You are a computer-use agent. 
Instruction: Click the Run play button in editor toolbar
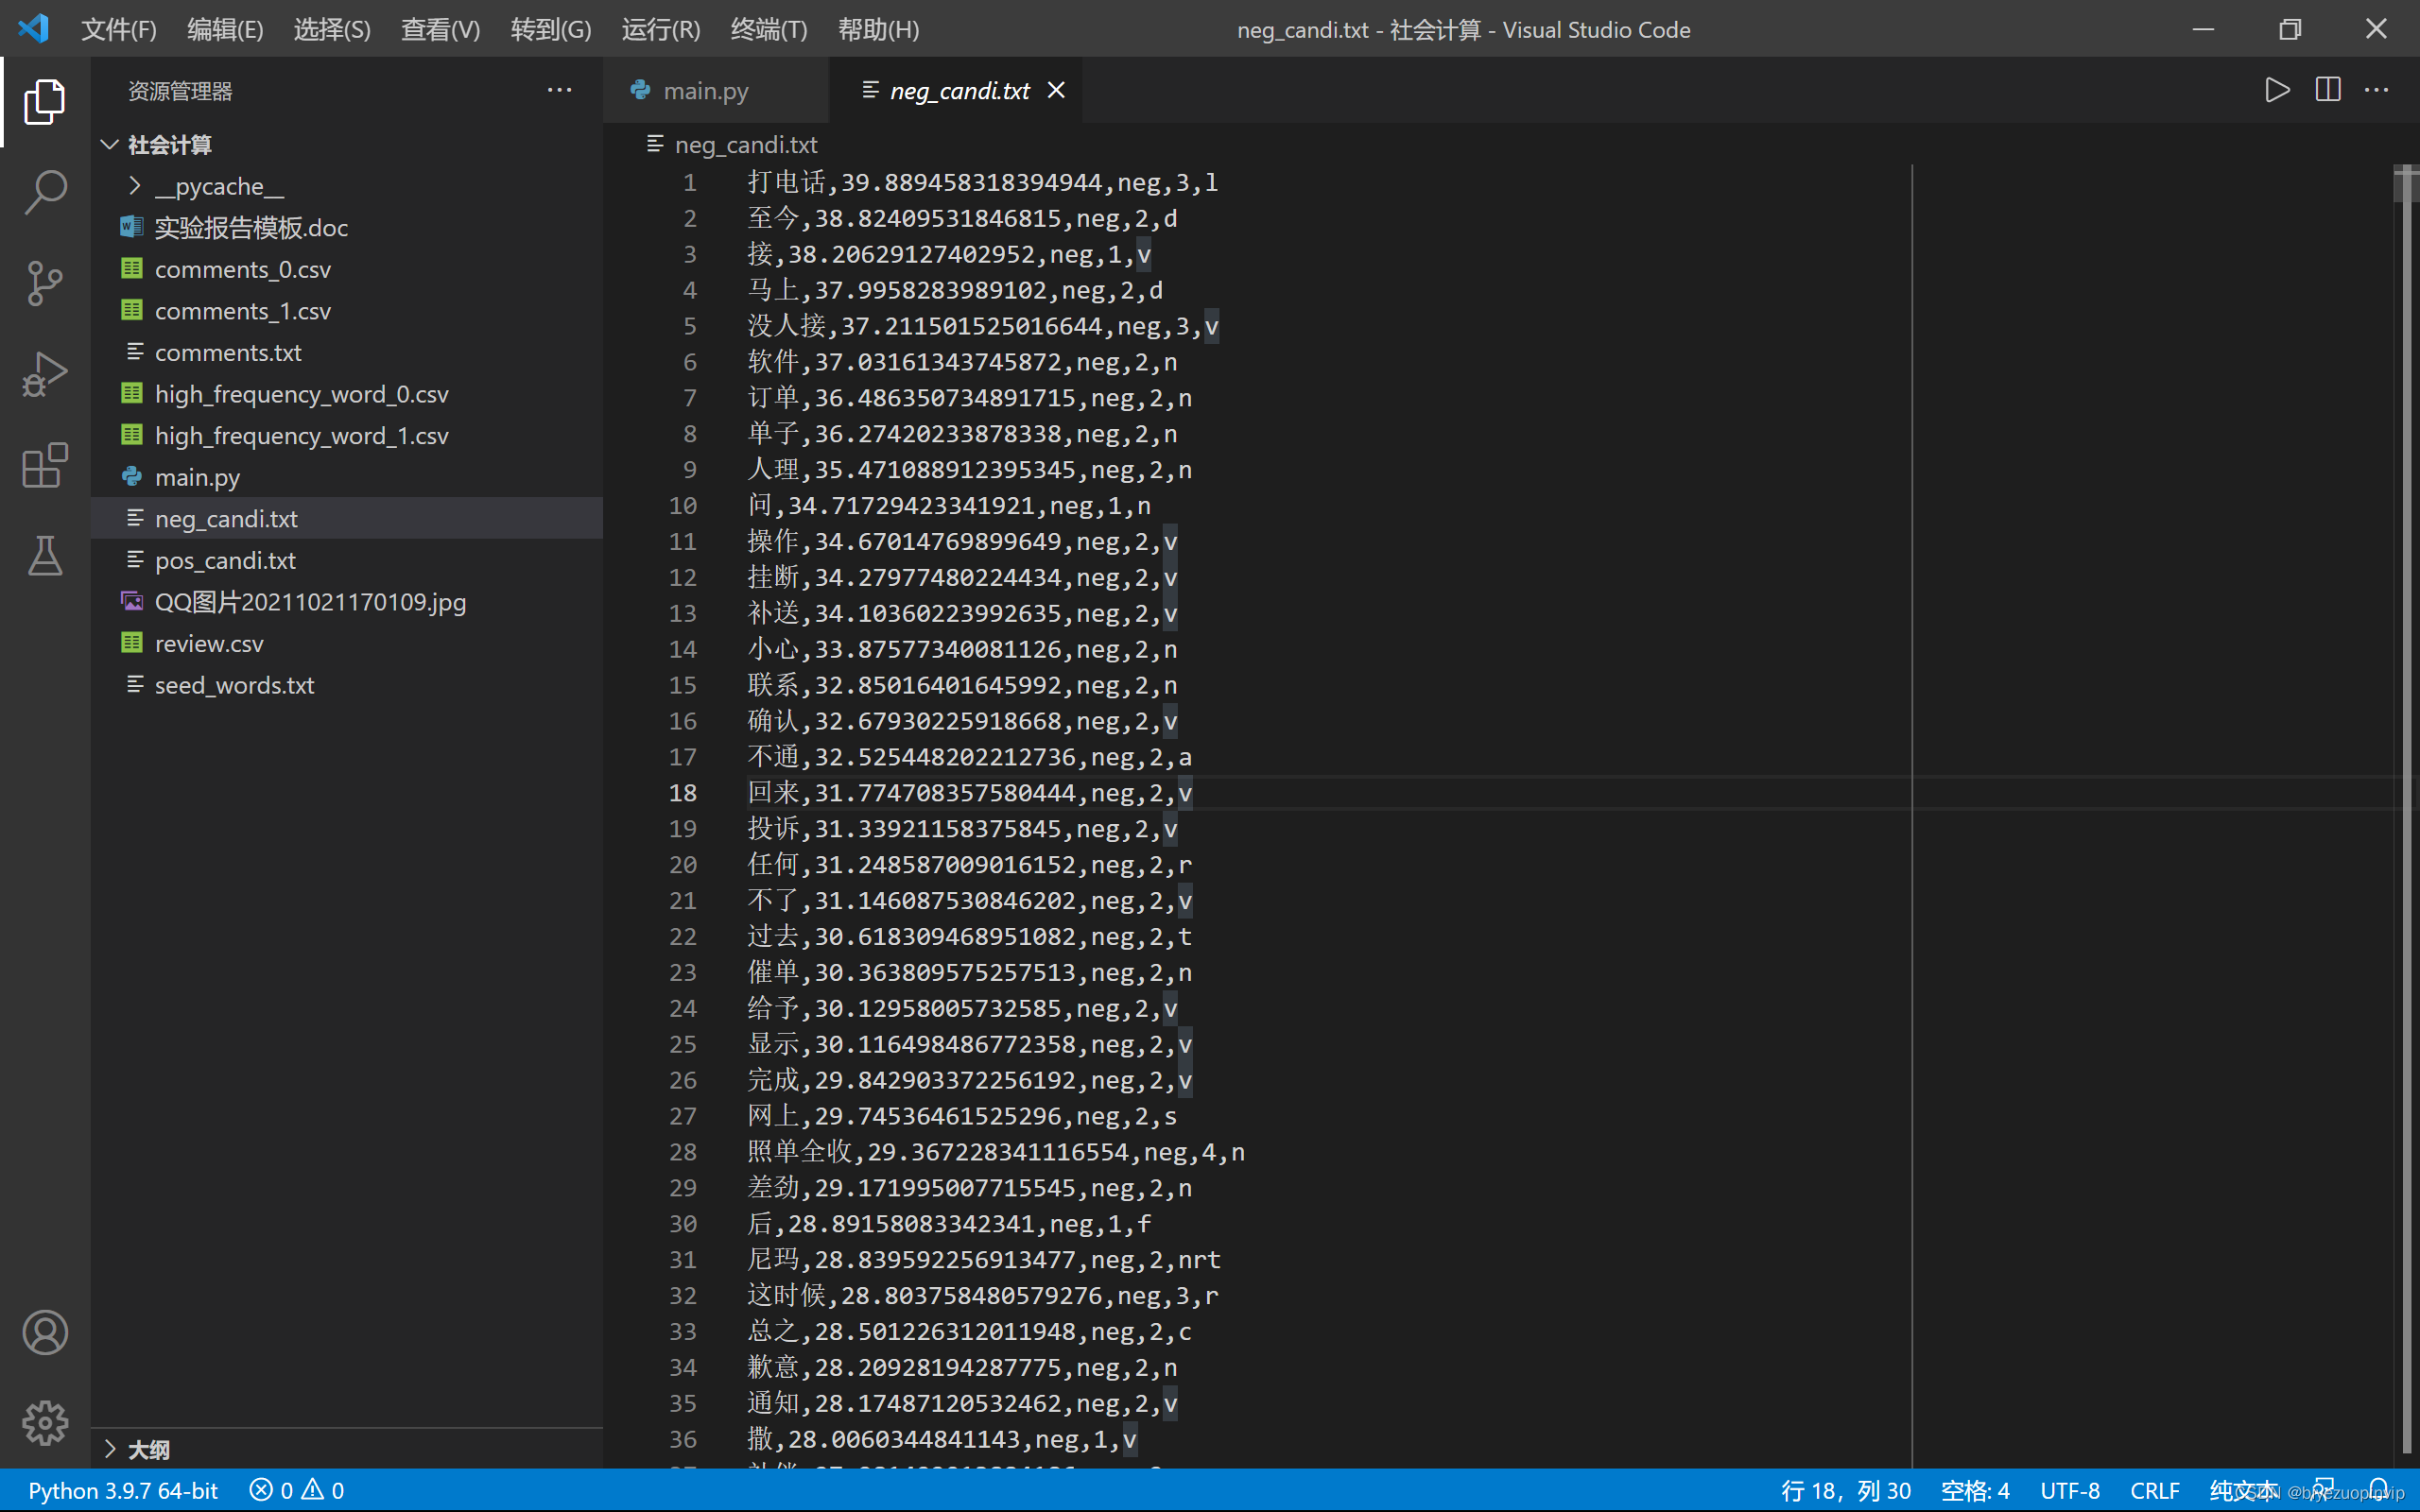(x=2277, y=90)
